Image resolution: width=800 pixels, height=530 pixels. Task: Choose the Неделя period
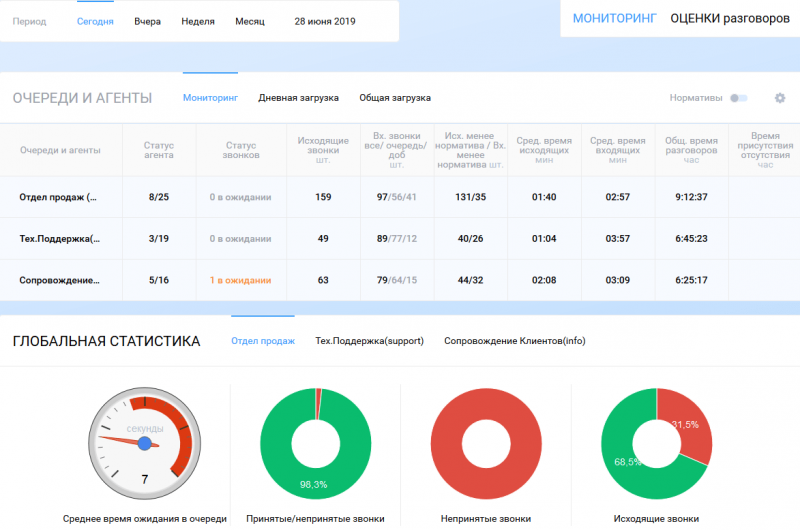(x=198, y=21)
